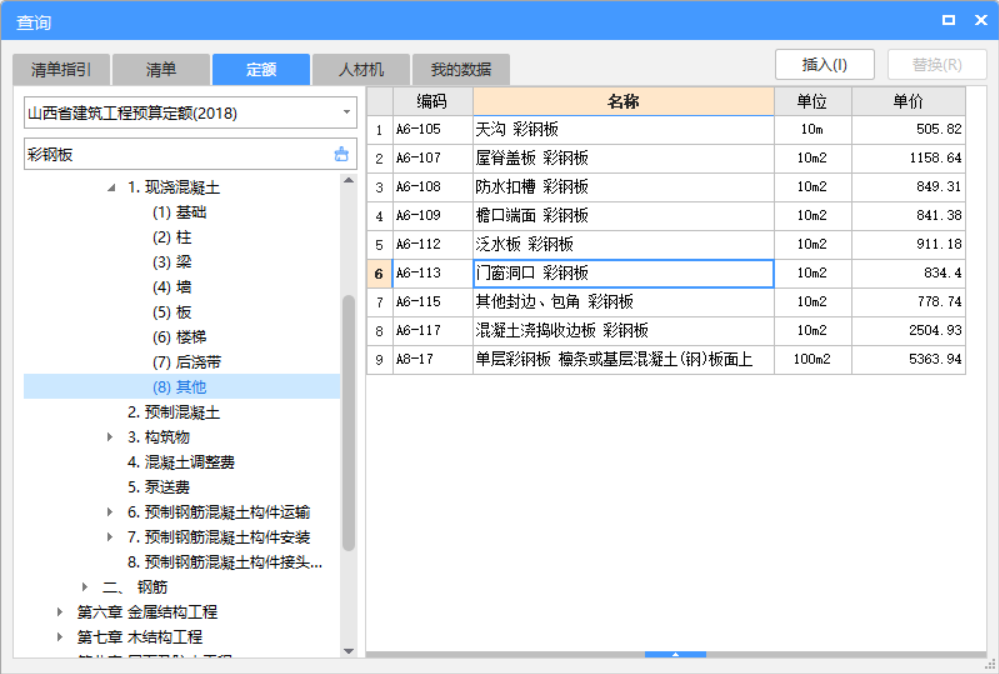
Task: Click row number 6 header
Action: tap(380, 273)
